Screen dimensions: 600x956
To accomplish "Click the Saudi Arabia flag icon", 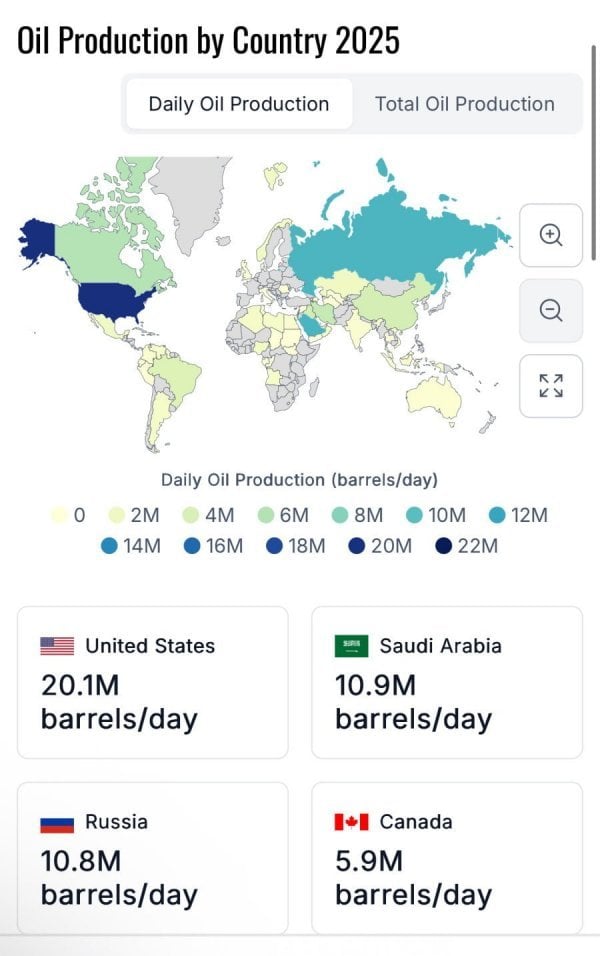I will [351, 646].
